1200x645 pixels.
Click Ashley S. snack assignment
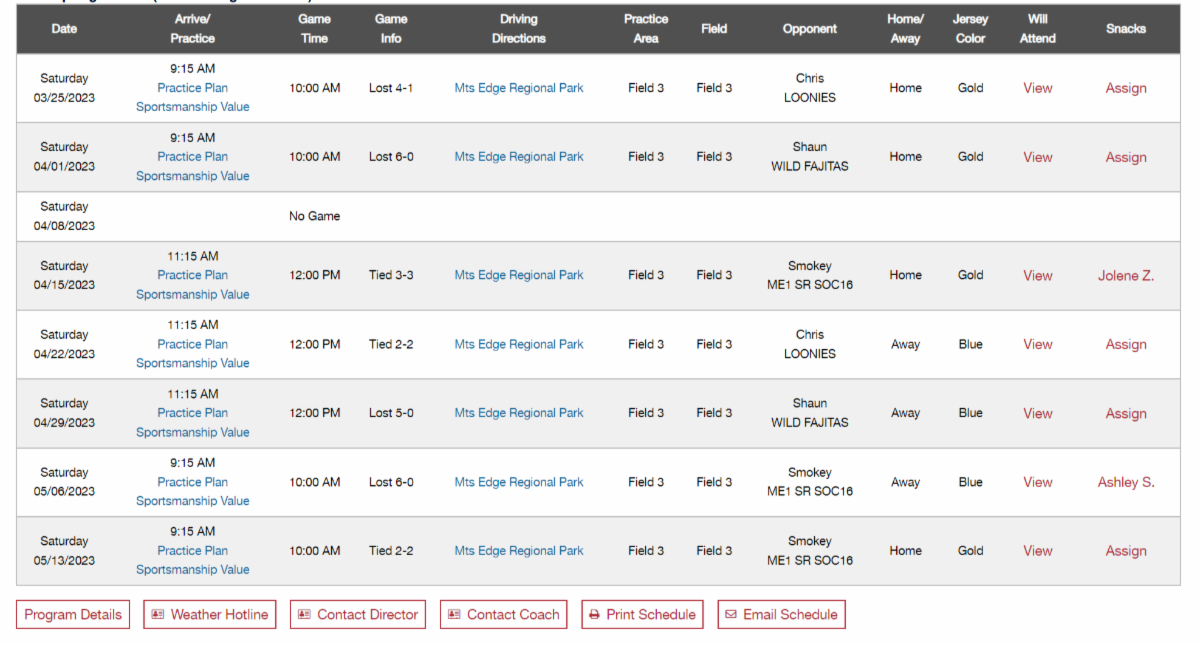point(1126,482)
